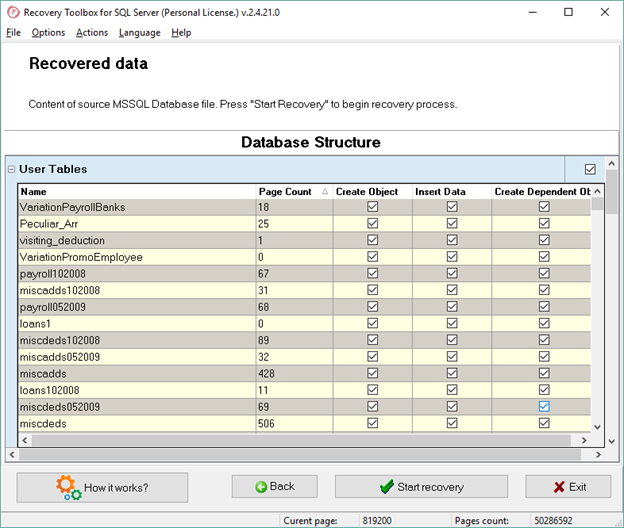Viewport: 624px width, 528px height.
Task: Select the miscadds102008 table name
Action: click(x=60, y=290)
